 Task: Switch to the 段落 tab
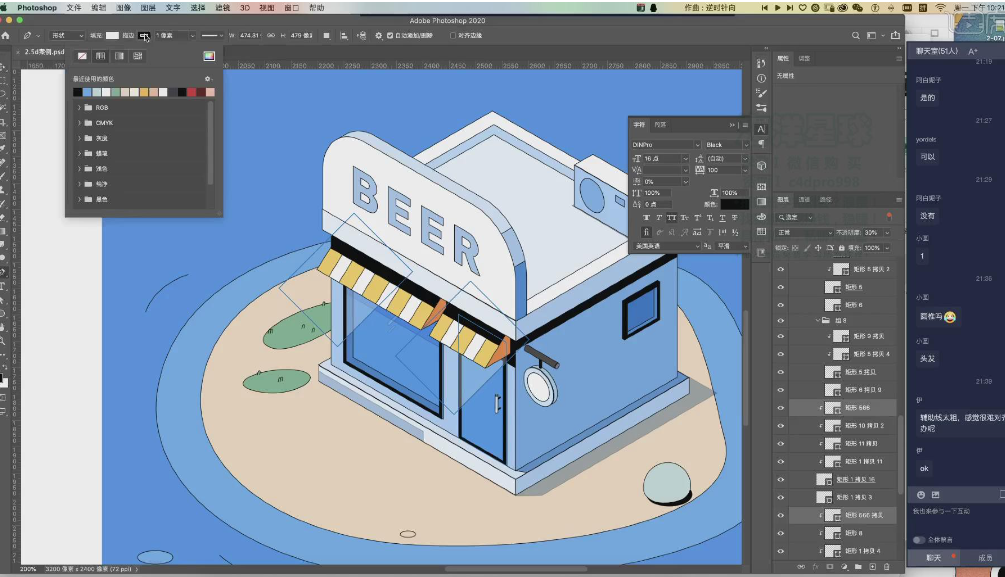[660, 125]
